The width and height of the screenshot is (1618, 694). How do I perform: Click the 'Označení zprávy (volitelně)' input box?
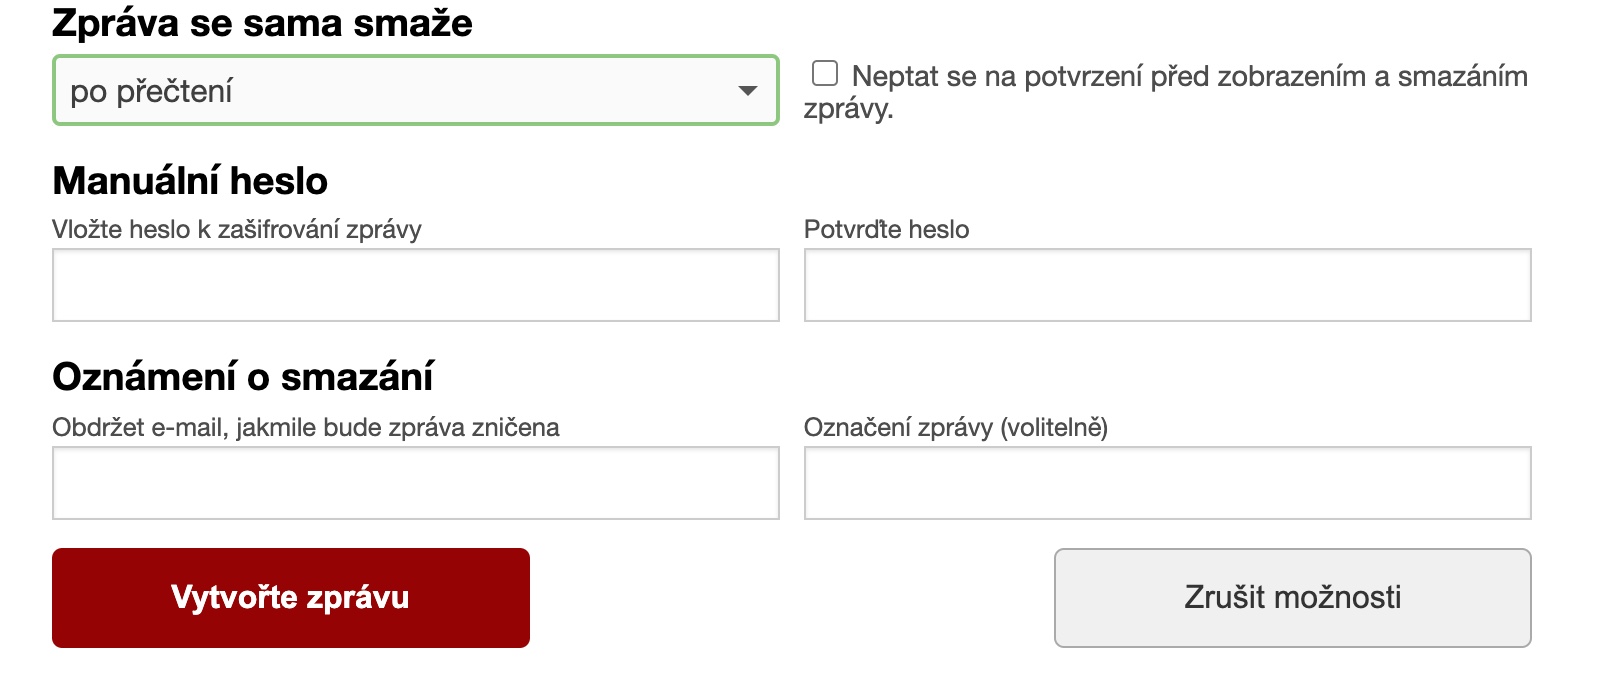point(1167,483)
